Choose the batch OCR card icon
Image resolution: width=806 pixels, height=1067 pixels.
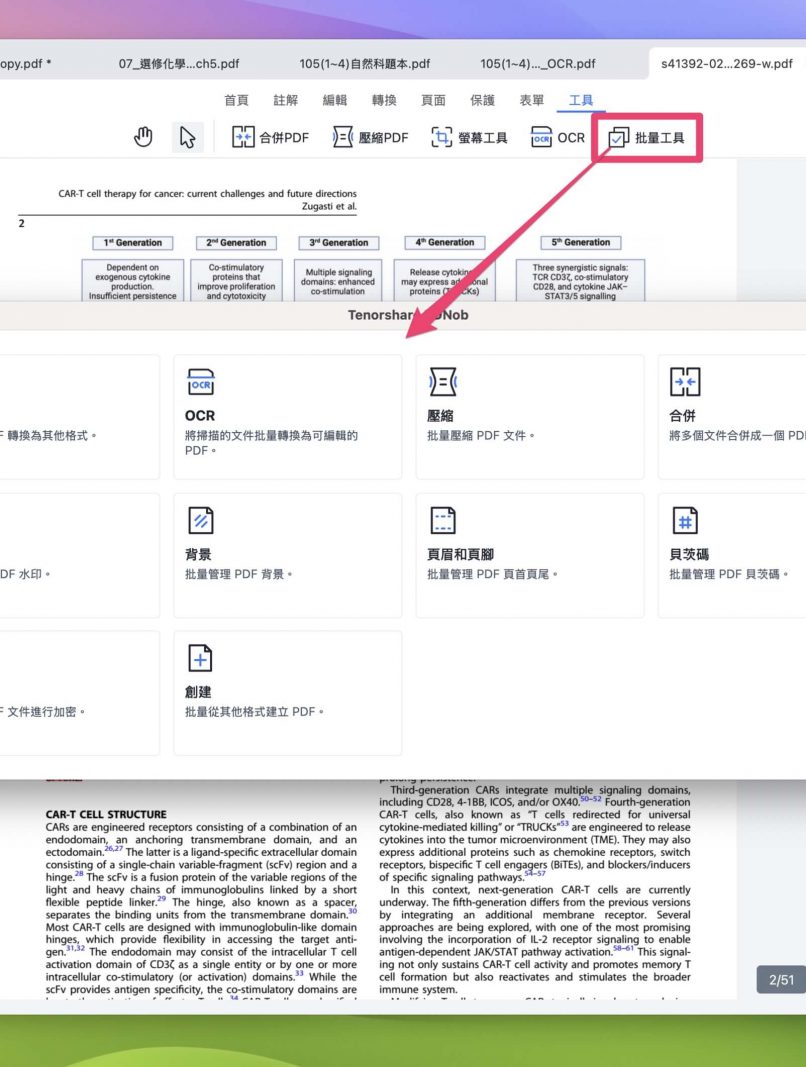[201, 382]
